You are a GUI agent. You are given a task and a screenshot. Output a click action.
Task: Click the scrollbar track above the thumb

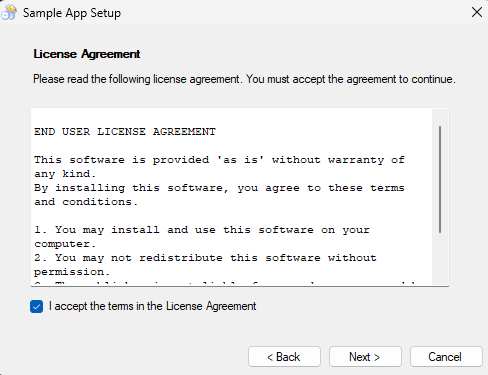(440, 117)
